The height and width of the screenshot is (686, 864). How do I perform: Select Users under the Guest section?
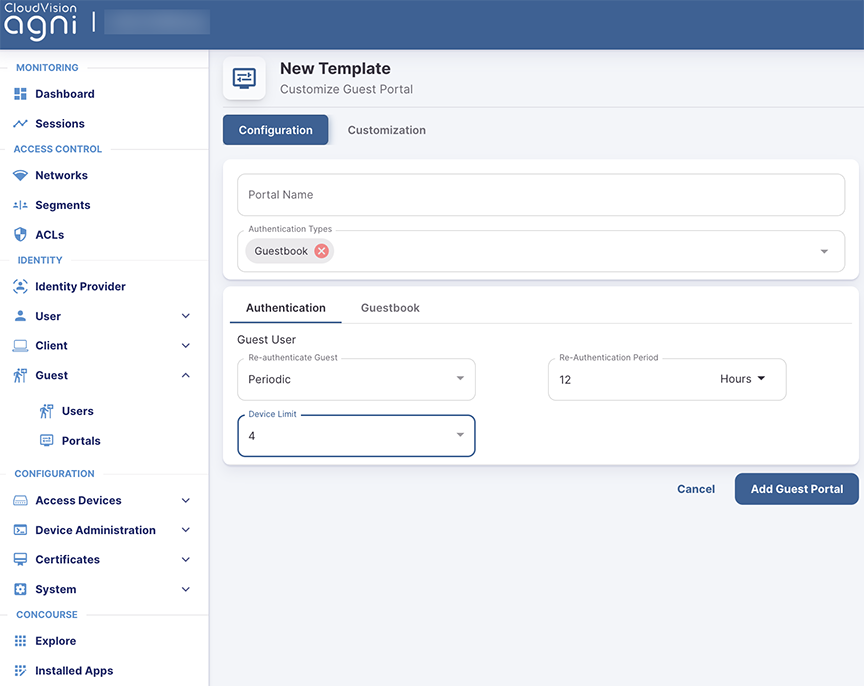pos(78,410)
